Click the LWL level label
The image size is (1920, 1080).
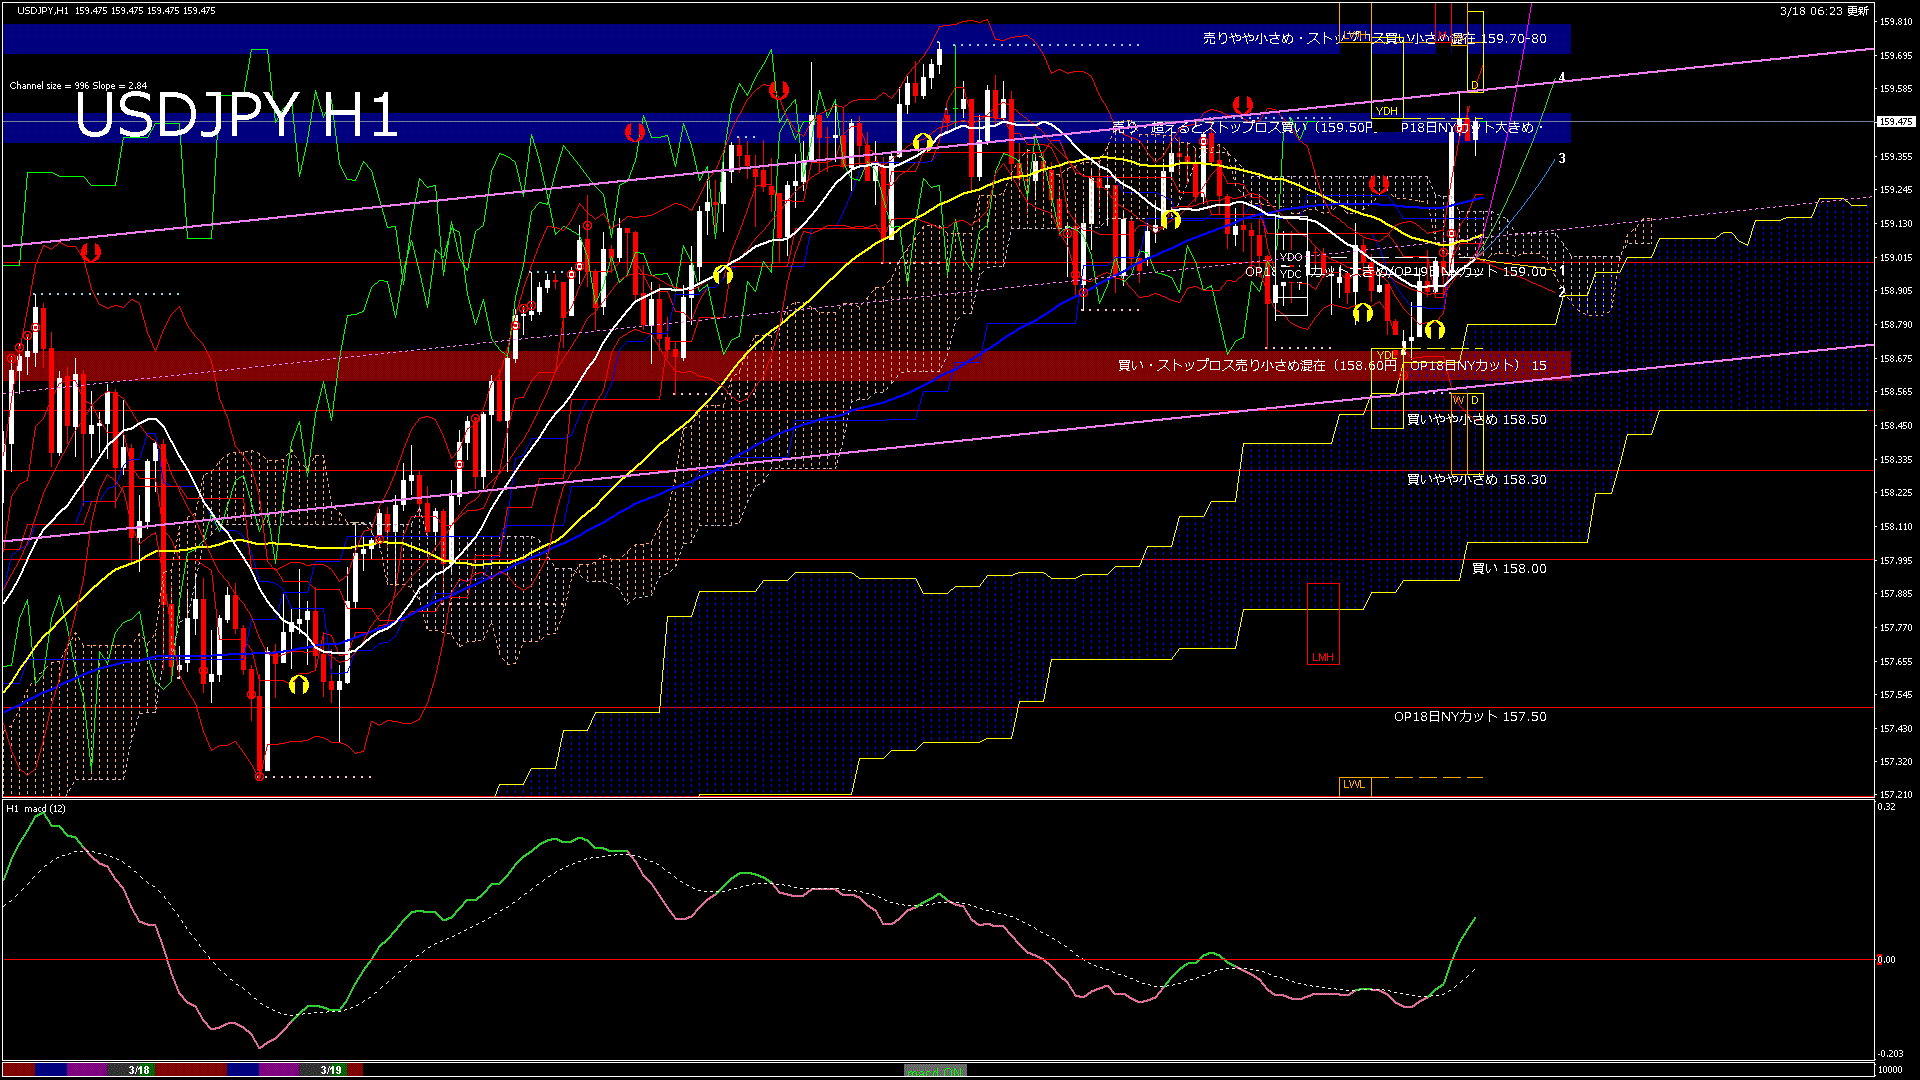pyautogui.click(x=1354, y=785)
